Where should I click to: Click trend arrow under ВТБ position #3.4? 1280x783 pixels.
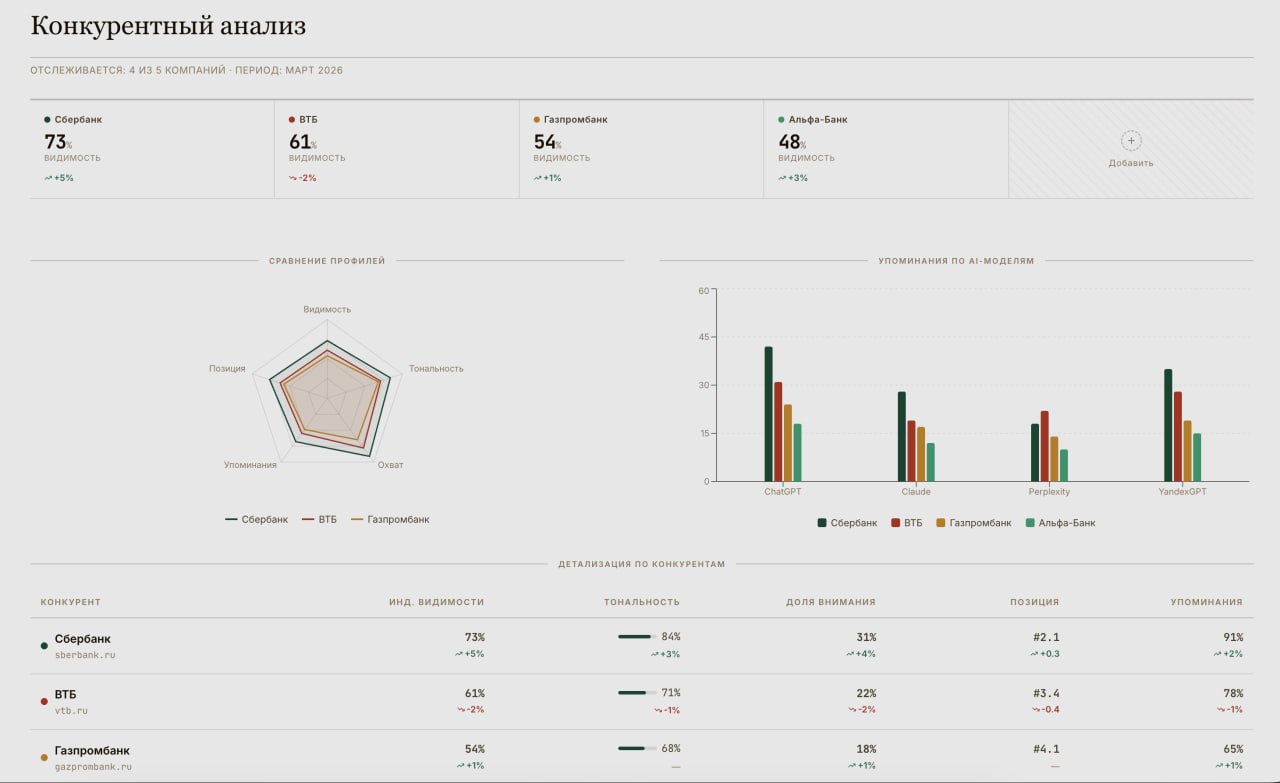coord(1034,710)
